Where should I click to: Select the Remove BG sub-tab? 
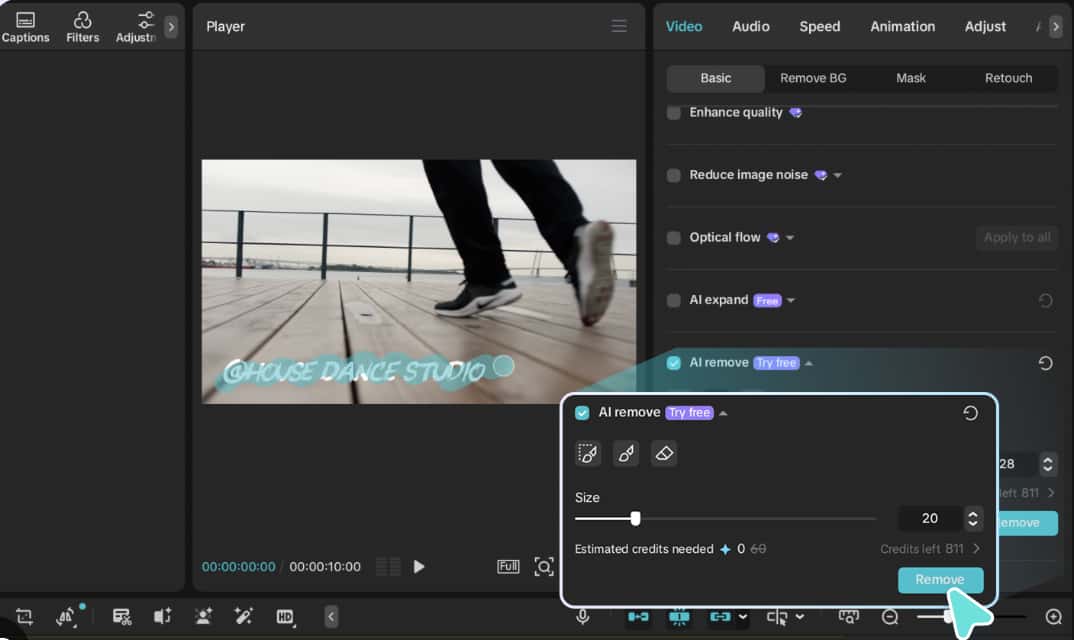813,78
